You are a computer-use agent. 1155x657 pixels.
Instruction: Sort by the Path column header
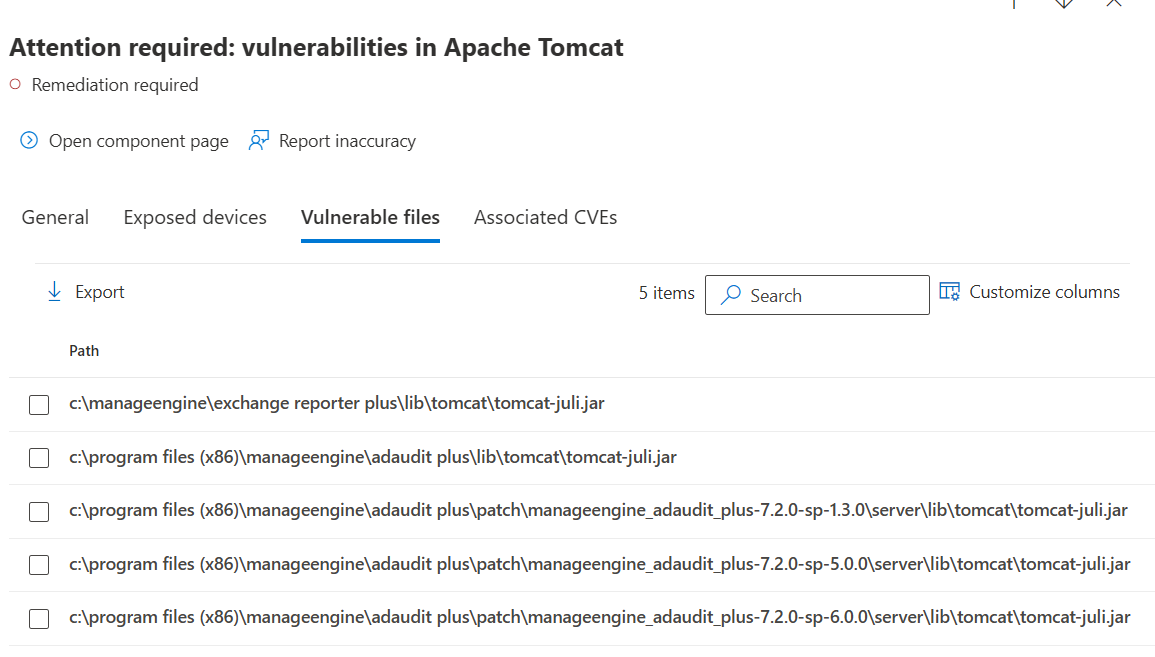(x=84, y=351)
